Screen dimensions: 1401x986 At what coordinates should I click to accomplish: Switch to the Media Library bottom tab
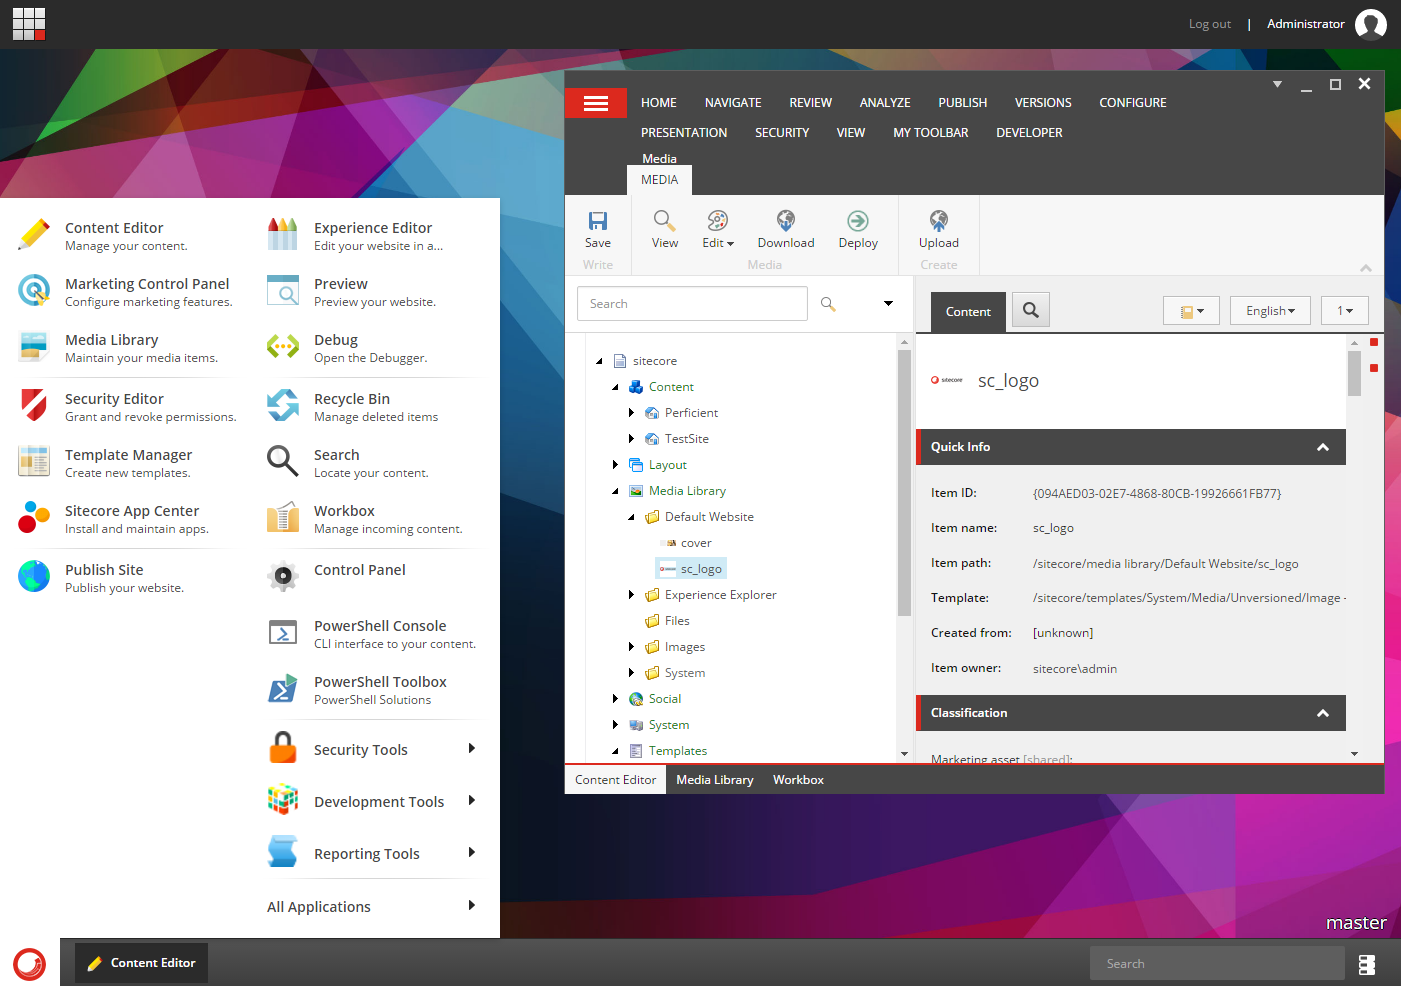point(715,780)
